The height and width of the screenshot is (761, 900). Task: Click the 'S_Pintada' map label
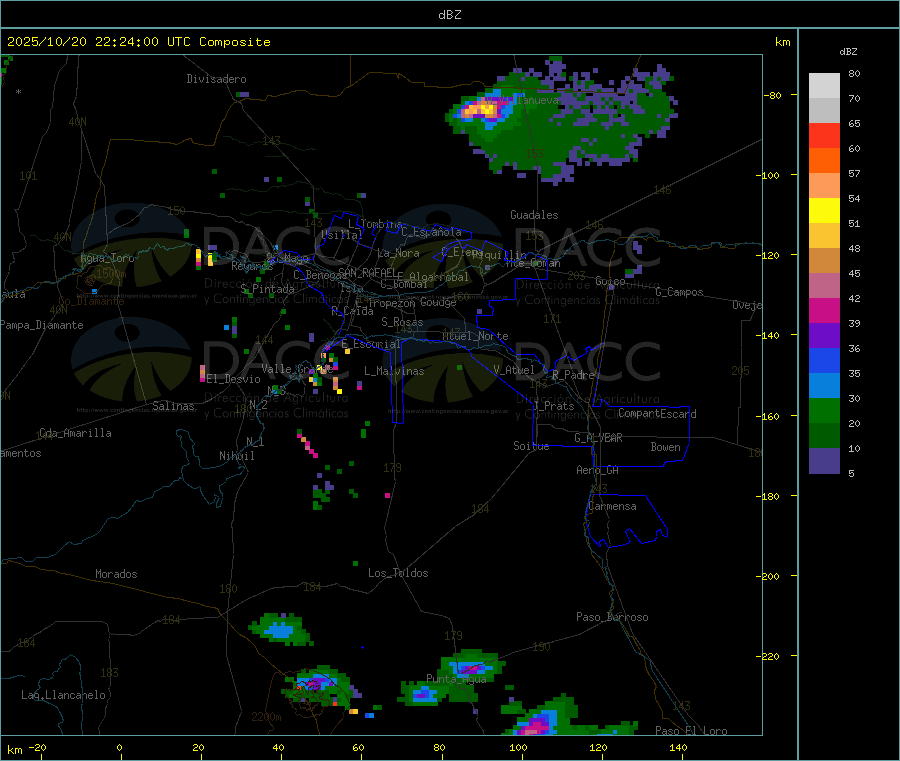pyautogui.click(x=267, y=289)
